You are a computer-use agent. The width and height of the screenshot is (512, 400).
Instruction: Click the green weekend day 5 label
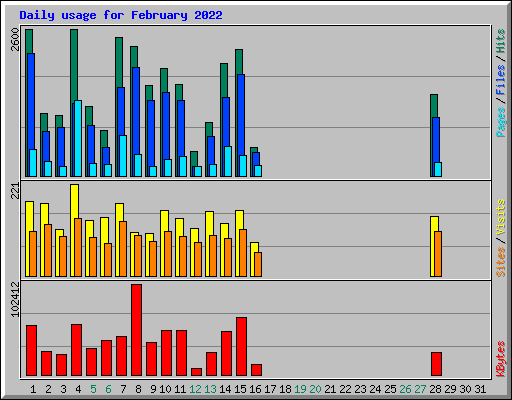coord(93,389)
